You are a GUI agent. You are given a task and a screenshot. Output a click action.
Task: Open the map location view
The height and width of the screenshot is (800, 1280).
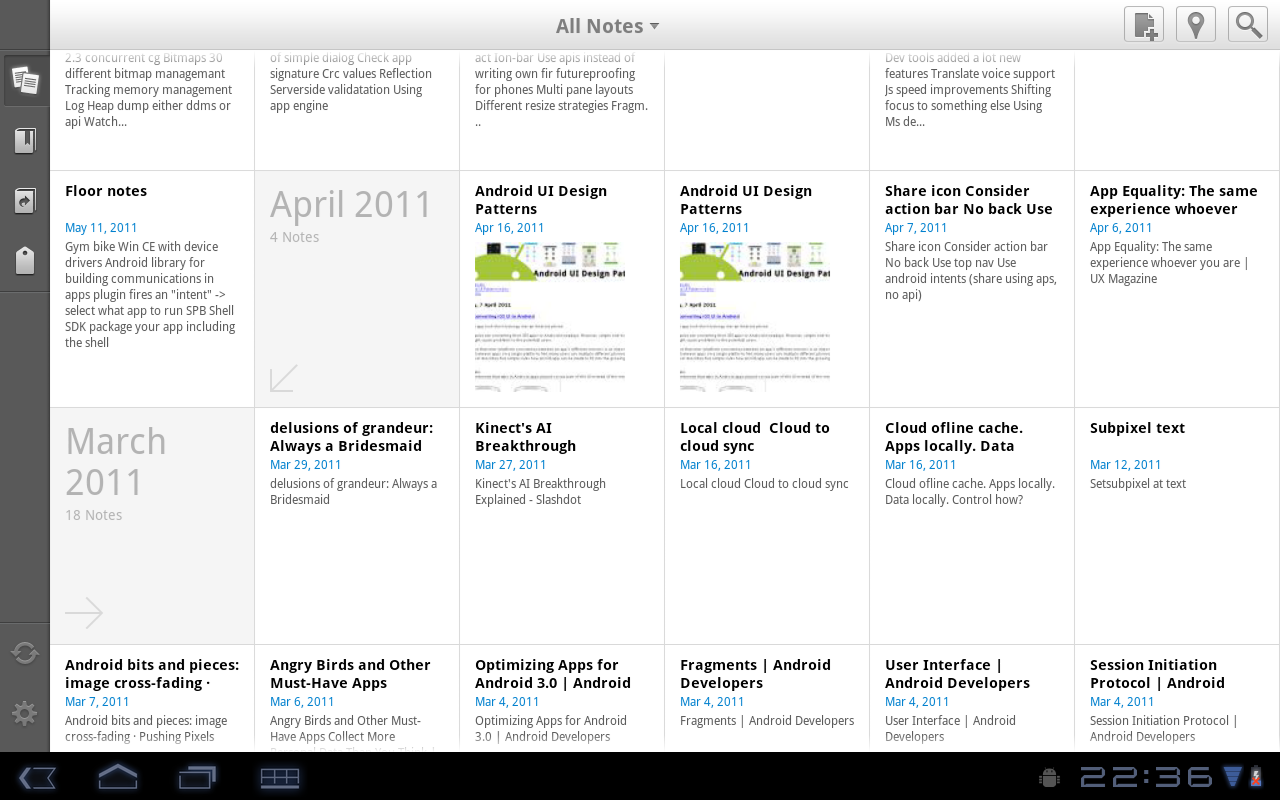pyautogui.click(x=1196, y=24)
